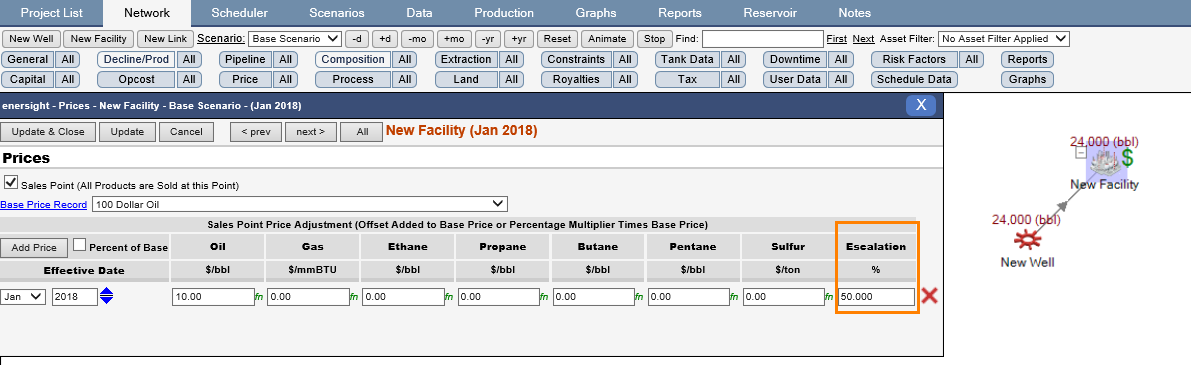Screen dimensions: 1191x365
Task: Click the Reset date button
Action: tap(558, 39)
